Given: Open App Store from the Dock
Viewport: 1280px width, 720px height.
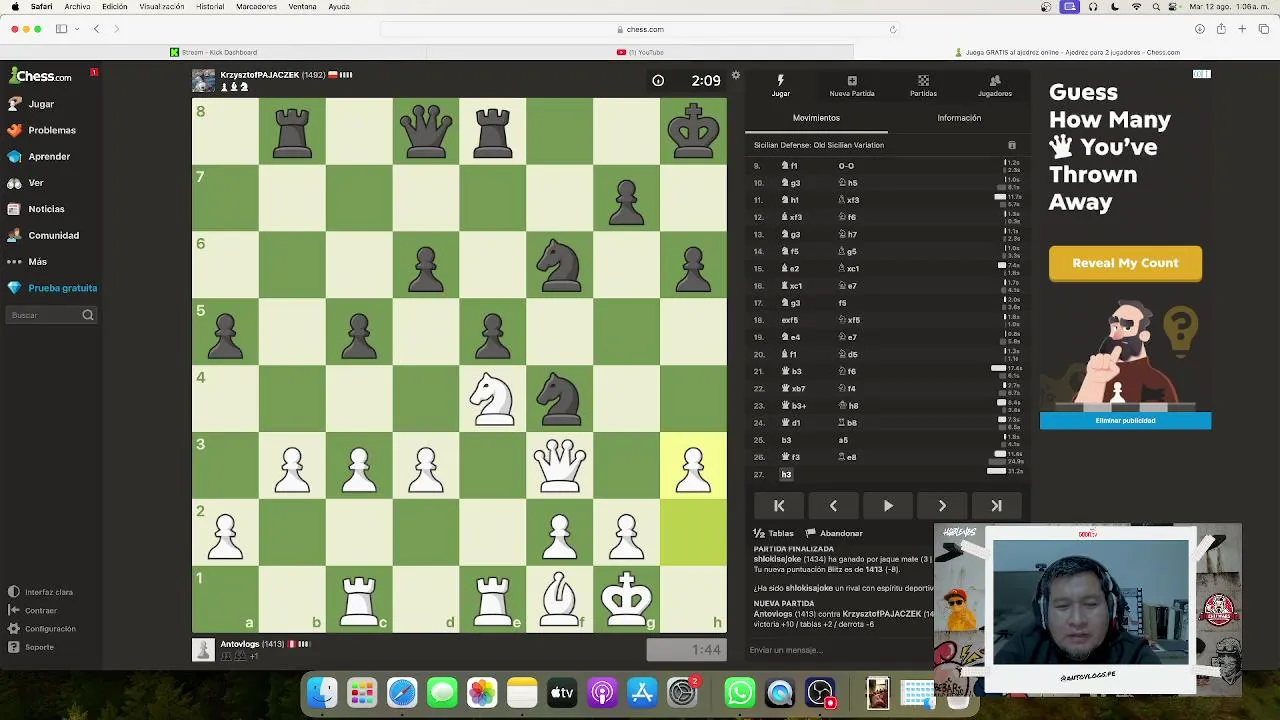Looking at the screenshot, I should click(x=642, y=692).
